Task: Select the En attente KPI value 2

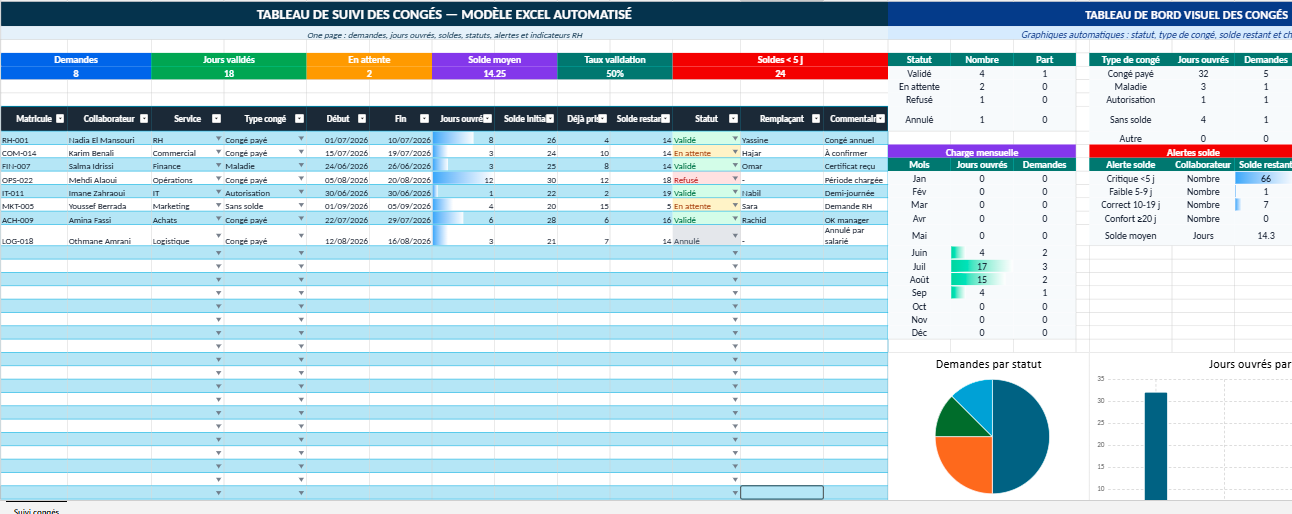Action: [x=369, y=73]
